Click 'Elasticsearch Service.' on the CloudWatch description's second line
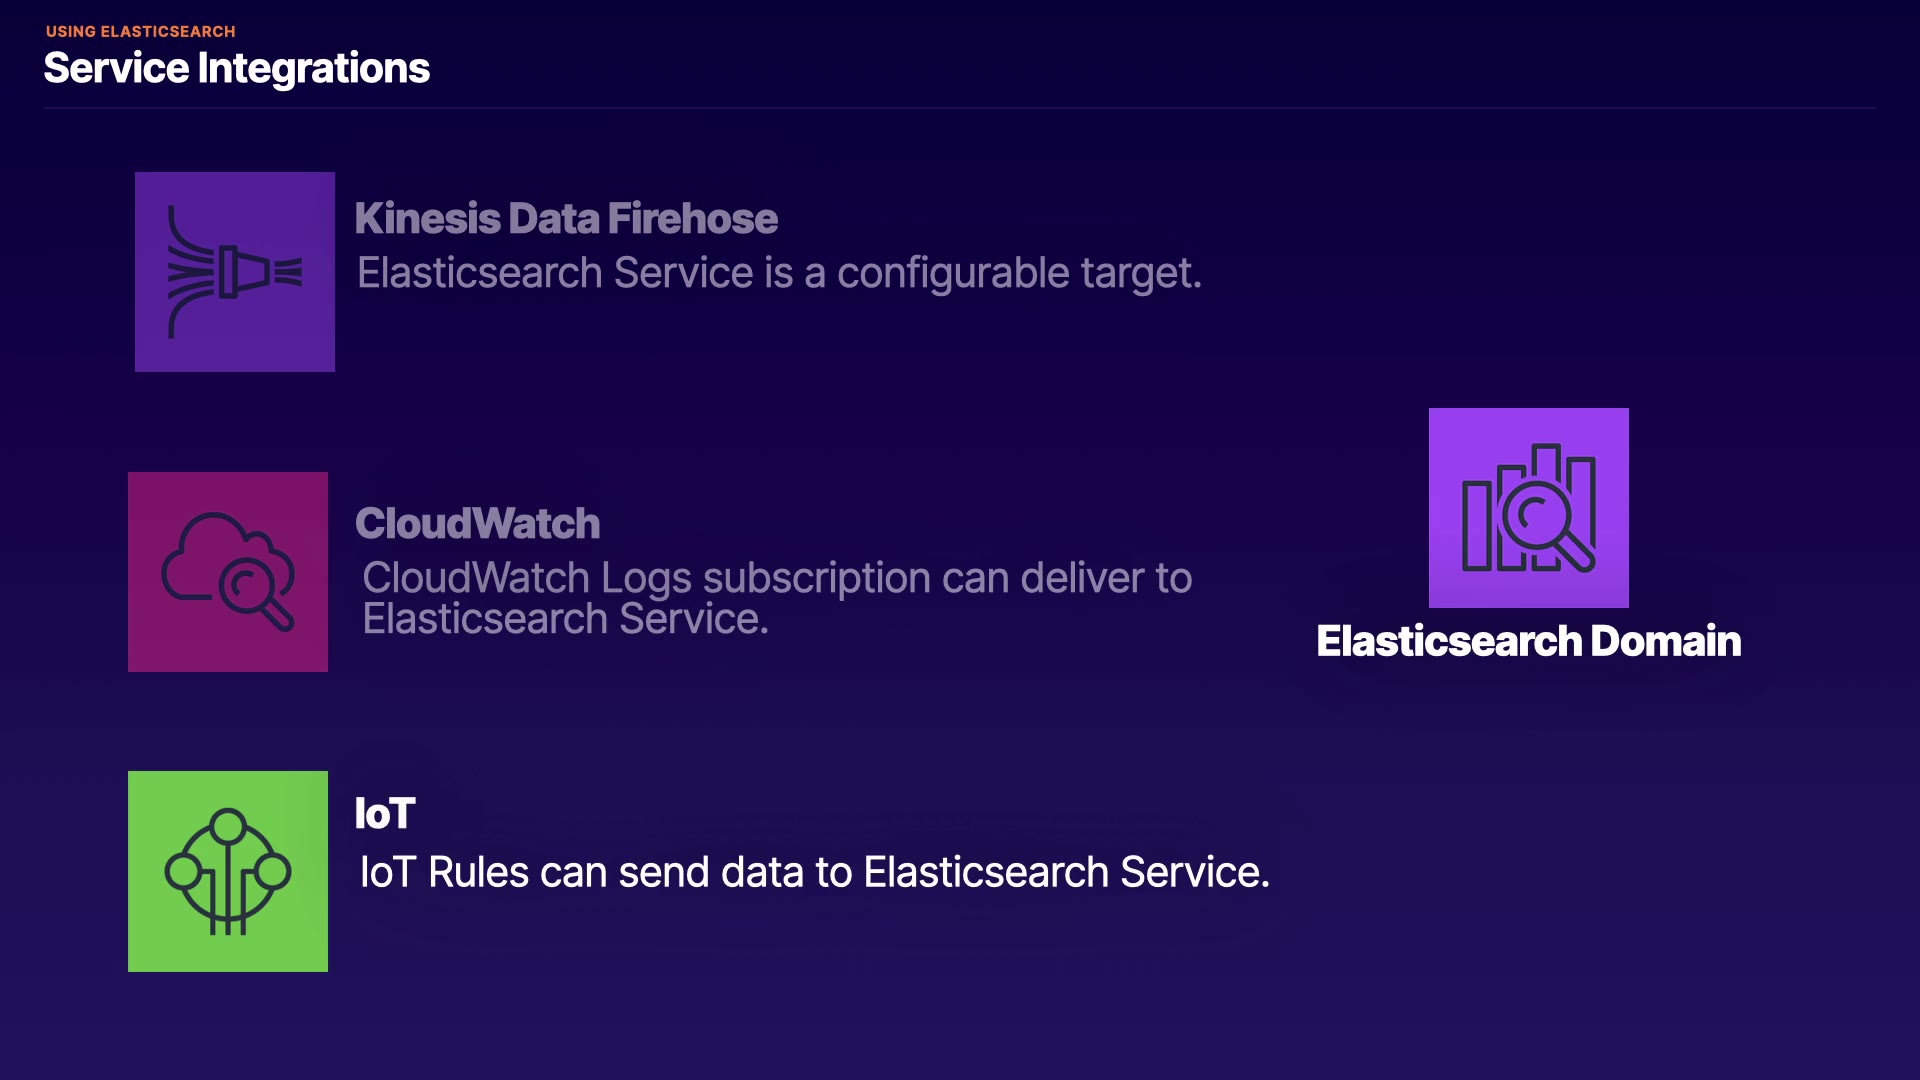Viewport: 1920px width, 1080px height. 565,620
